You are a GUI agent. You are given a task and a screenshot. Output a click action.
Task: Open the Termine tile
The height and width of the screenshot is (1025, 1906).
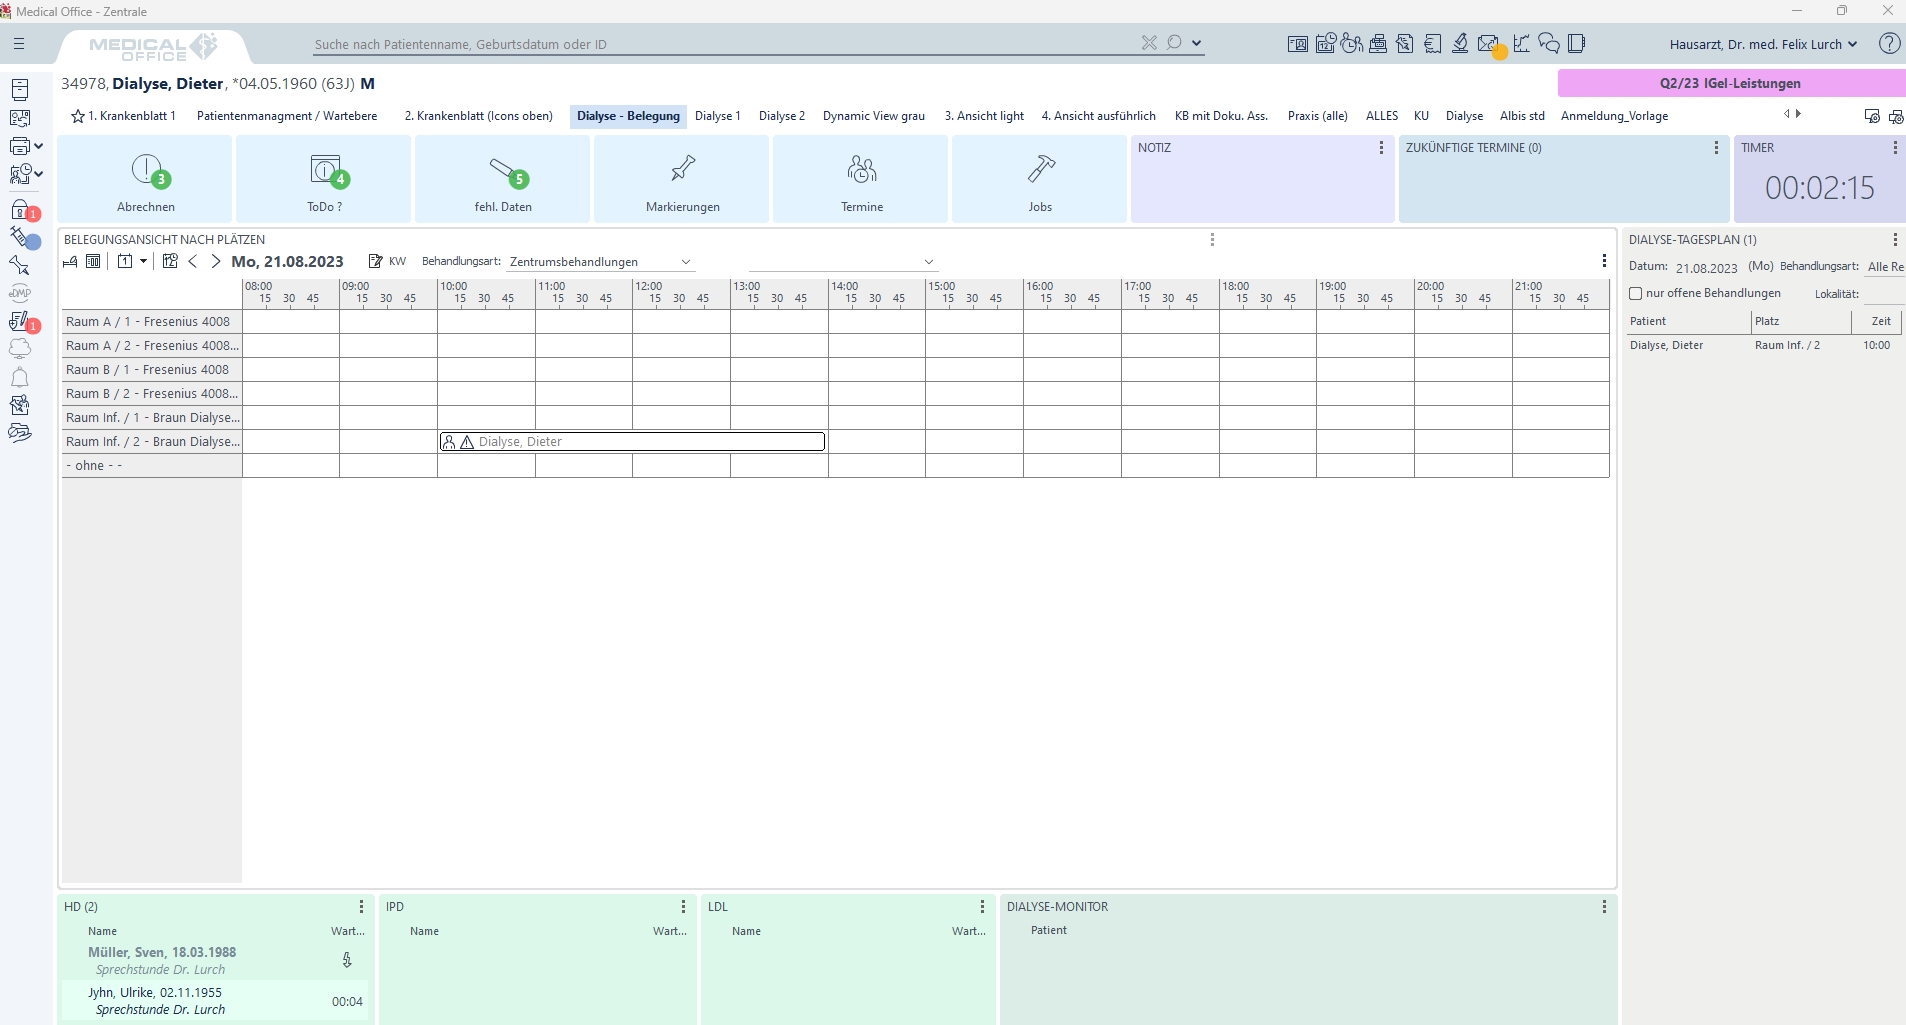(861, 179)
